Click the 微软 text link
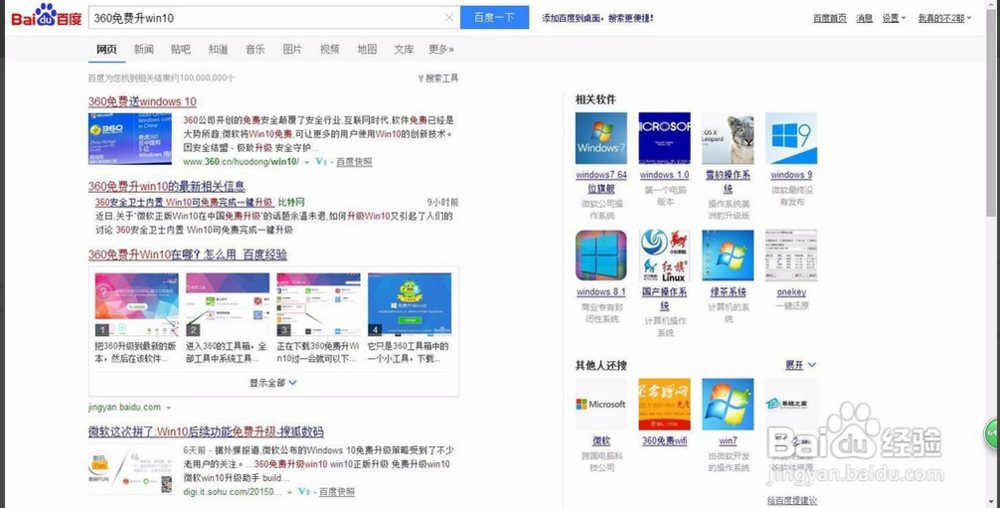1000x508 pixels. click(601, 440)
